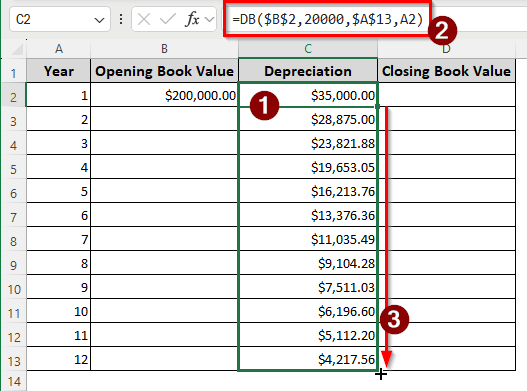This screenshot has height=391, width=527.
Task: Select the $11,035.49 depreciation cell
Action: [x=308, y=239]
